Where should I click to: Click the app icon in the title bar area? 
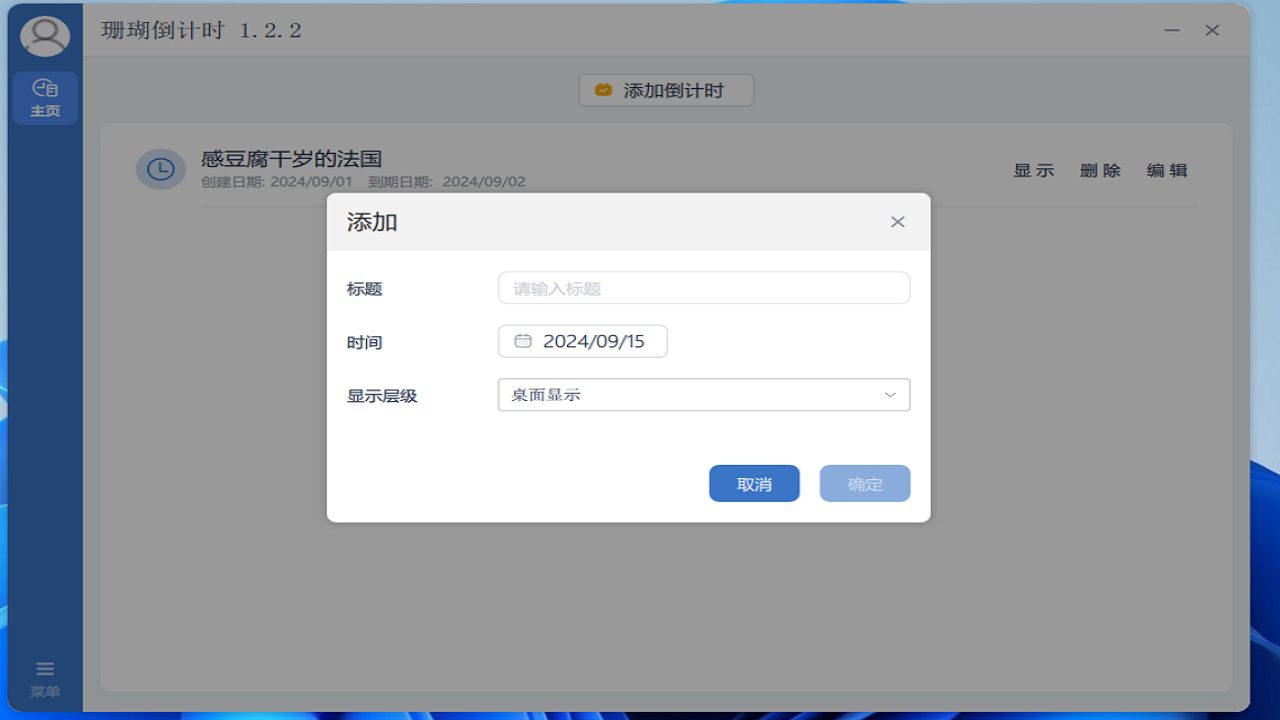(x=44, y=35)
